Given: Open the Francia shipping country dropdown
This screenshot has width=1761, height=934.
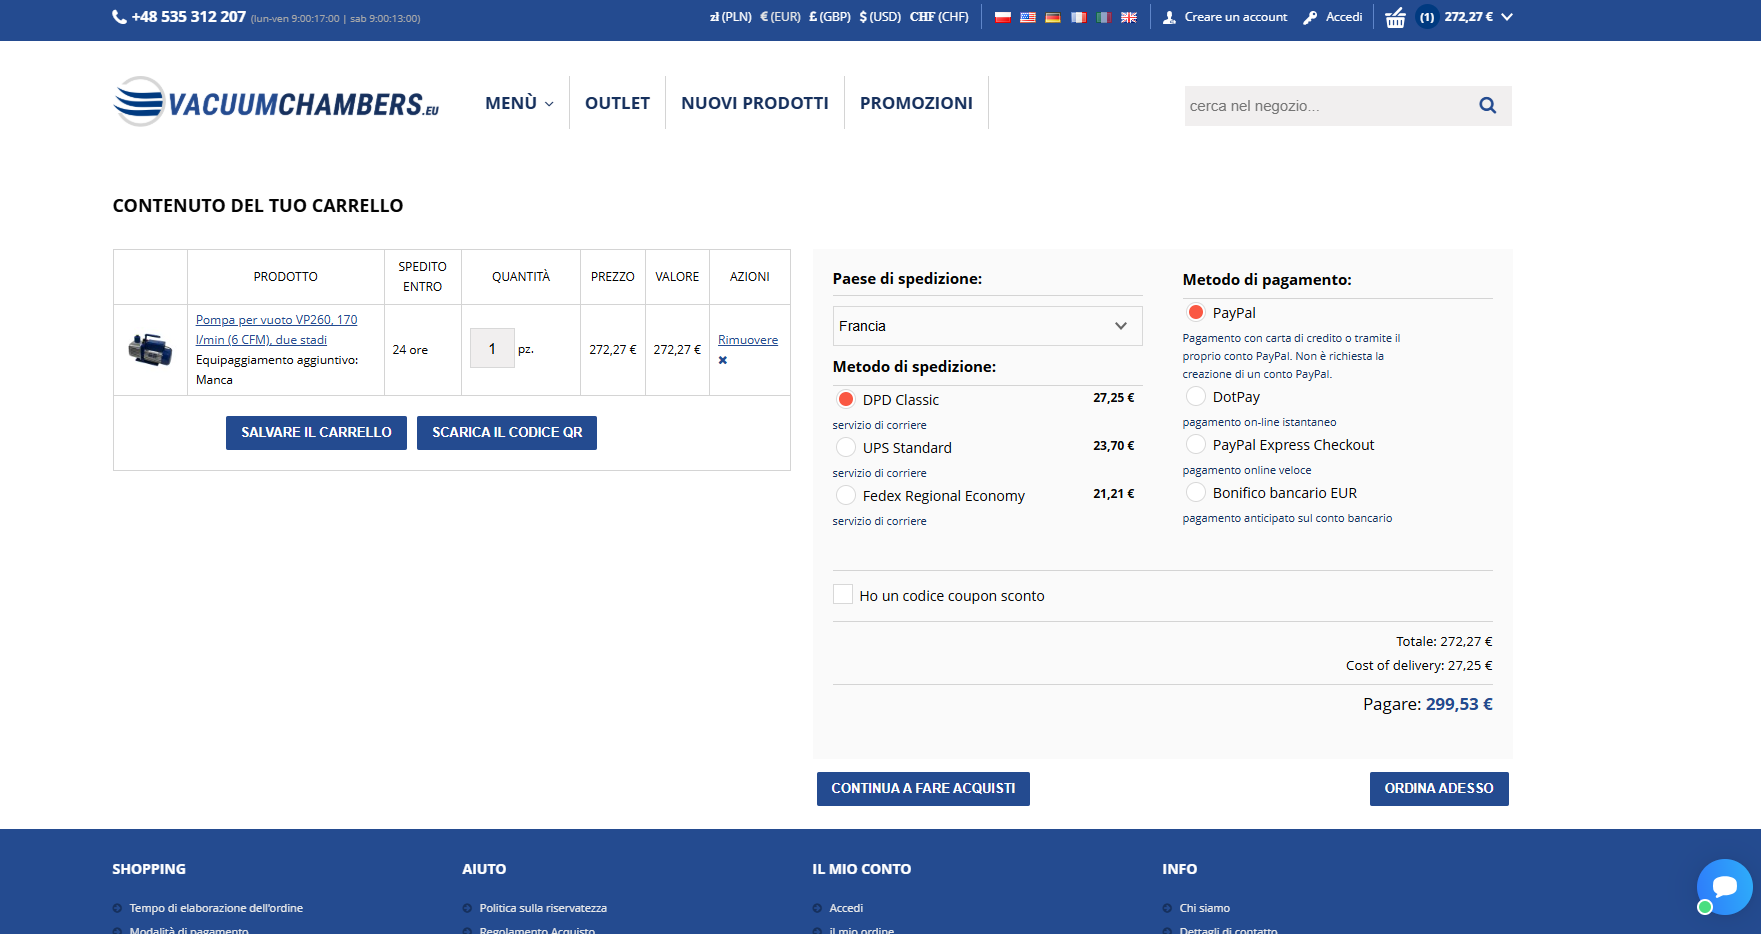Looking at the screenshot, I should tap(986, 326).
